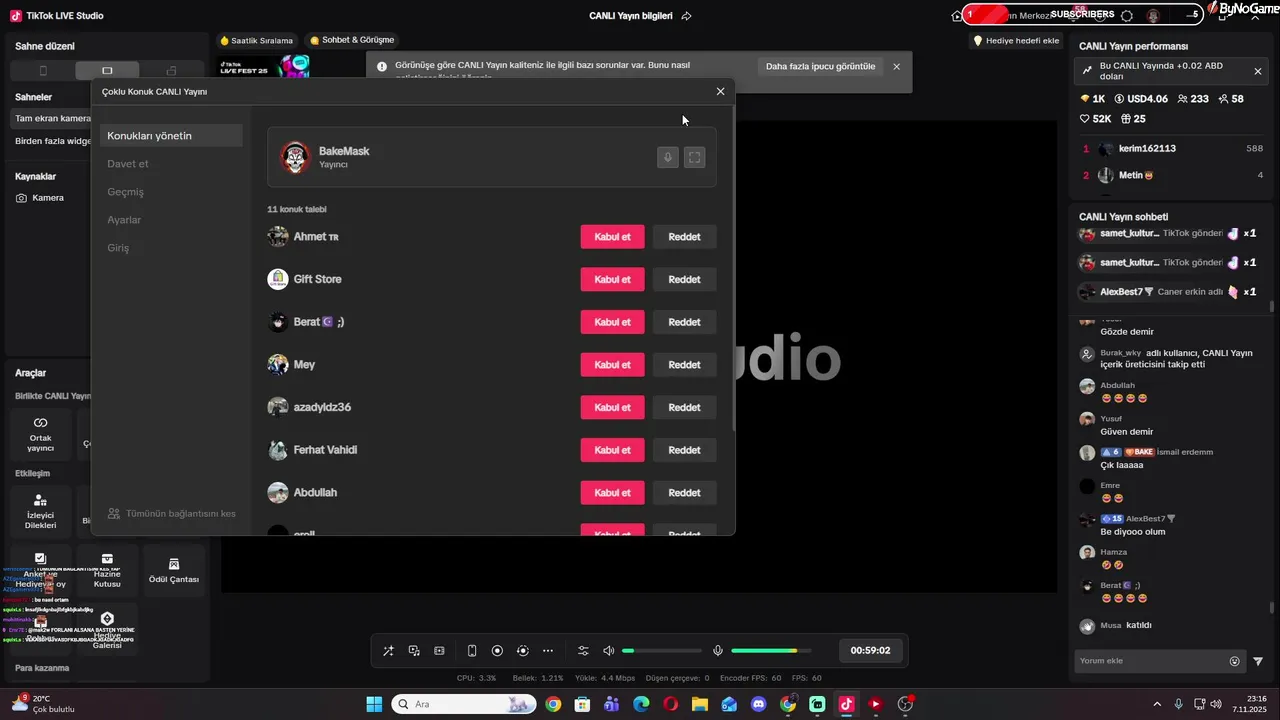Reject guest request from Gift Store
The height and width of the screenshot is (720, 1280).
click(684, 279)
